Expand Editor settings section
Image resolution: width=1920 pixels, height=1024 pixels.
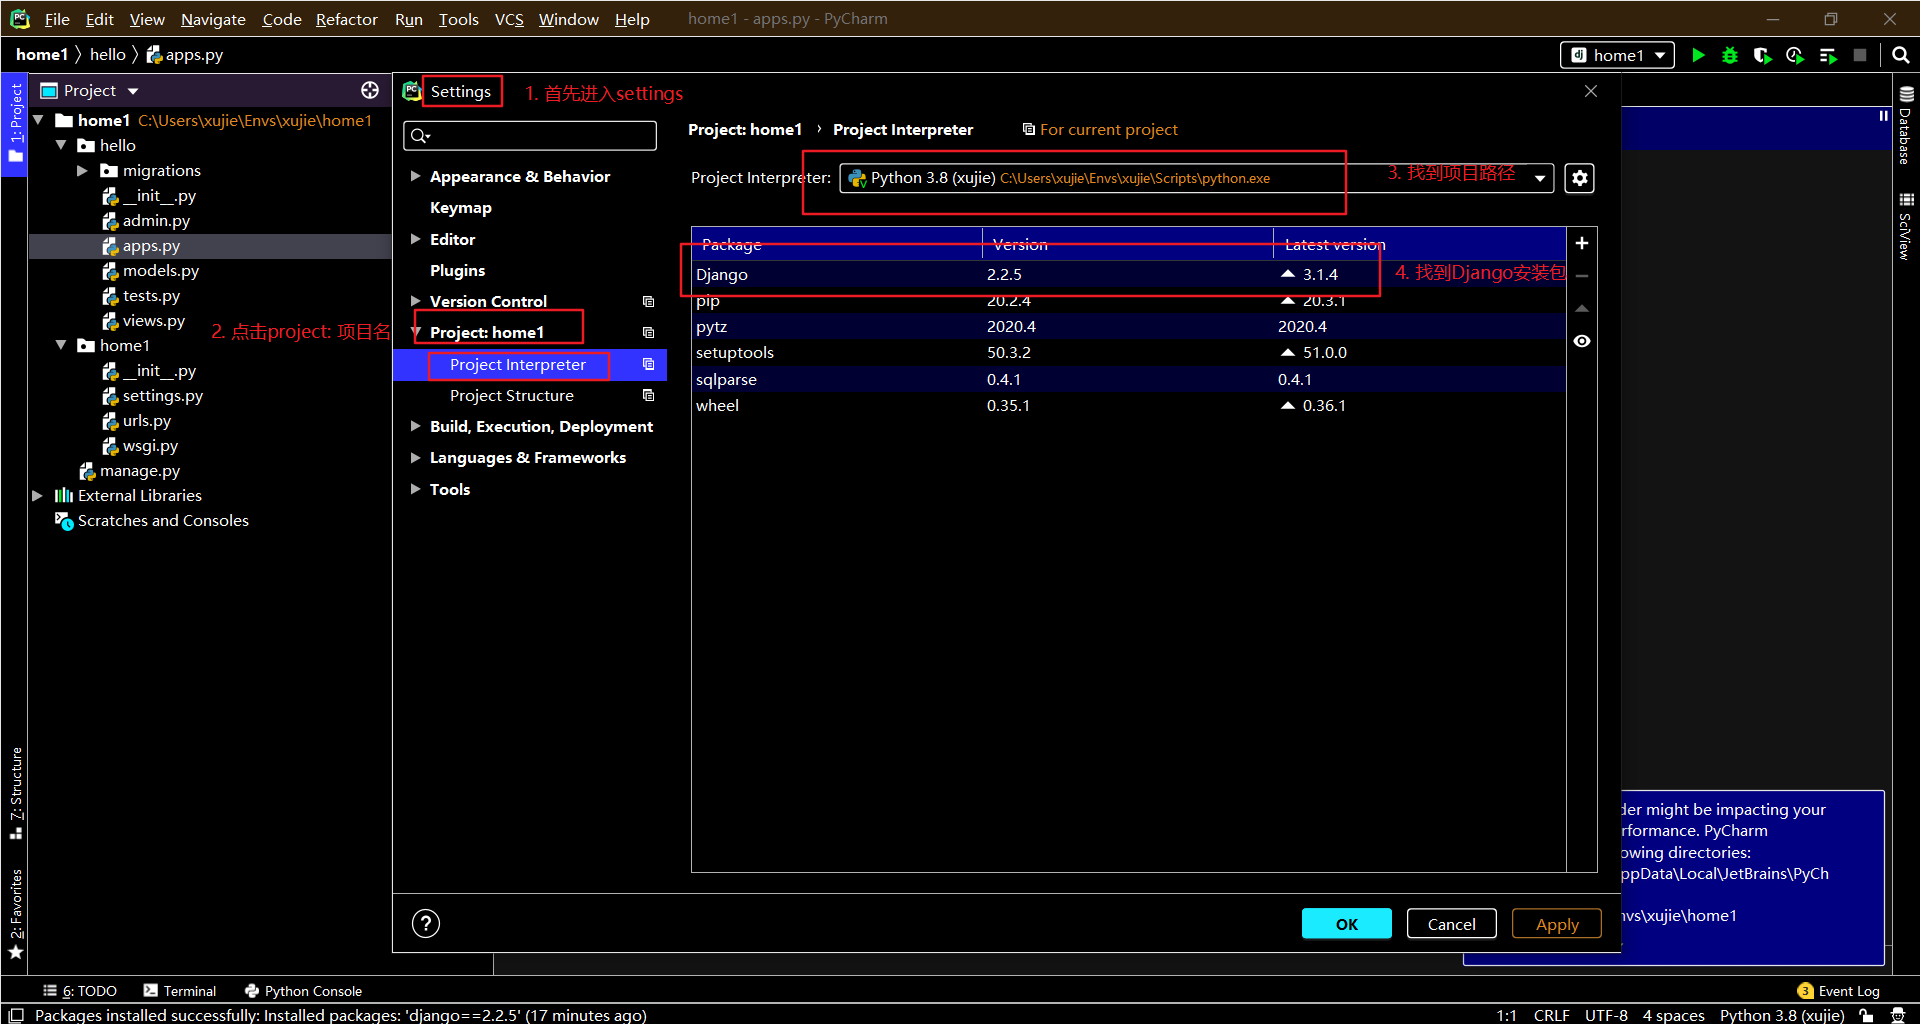415,239
